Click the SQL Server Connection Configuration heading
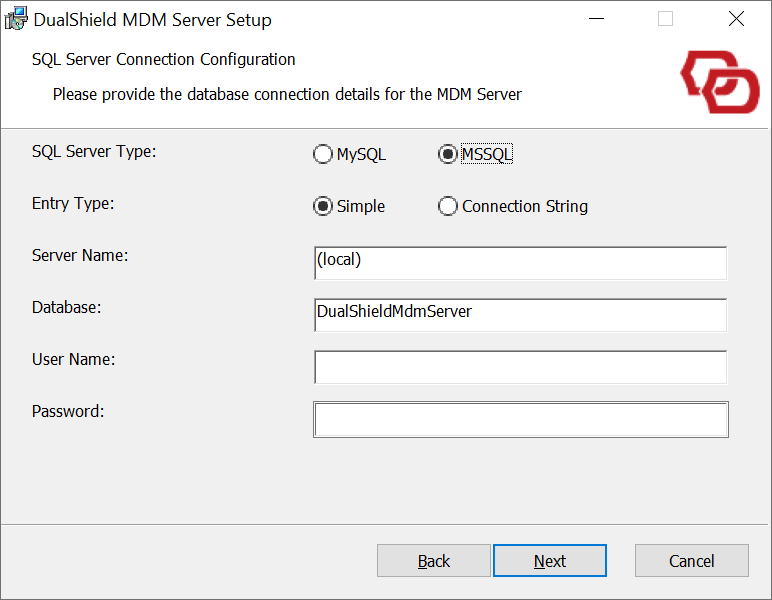The image size is (772, 600). (164, 60)
